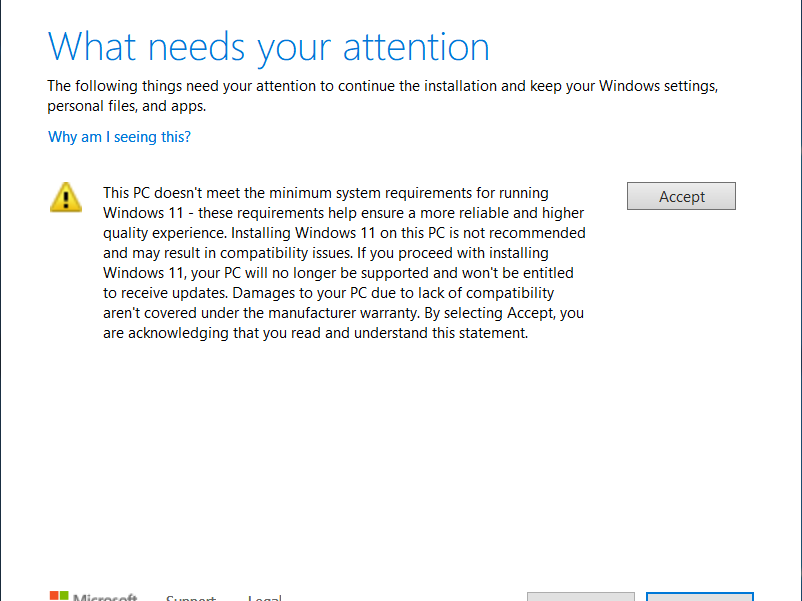
Task: Open the "Why am I seeing this?" link
Action: click(119, 137)
